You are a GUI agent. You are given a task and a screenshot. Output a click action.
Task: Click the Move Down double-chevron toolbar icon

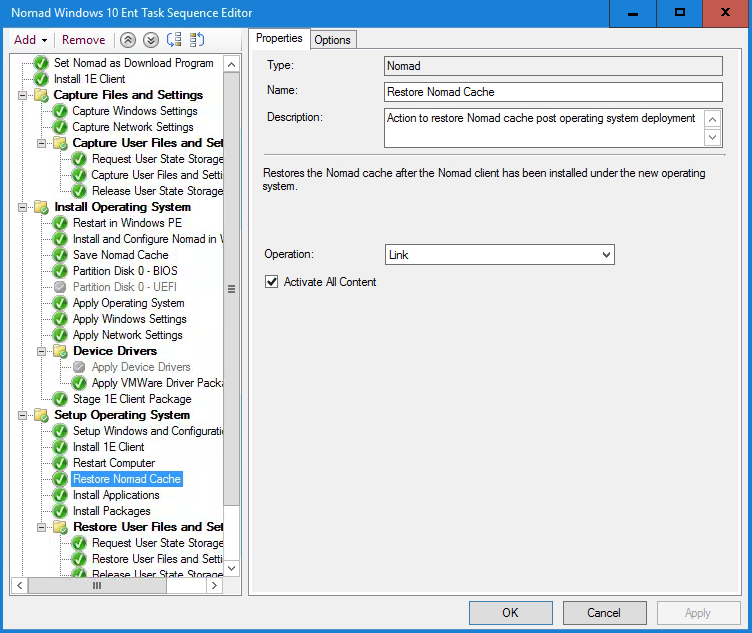tap(150, 40)
